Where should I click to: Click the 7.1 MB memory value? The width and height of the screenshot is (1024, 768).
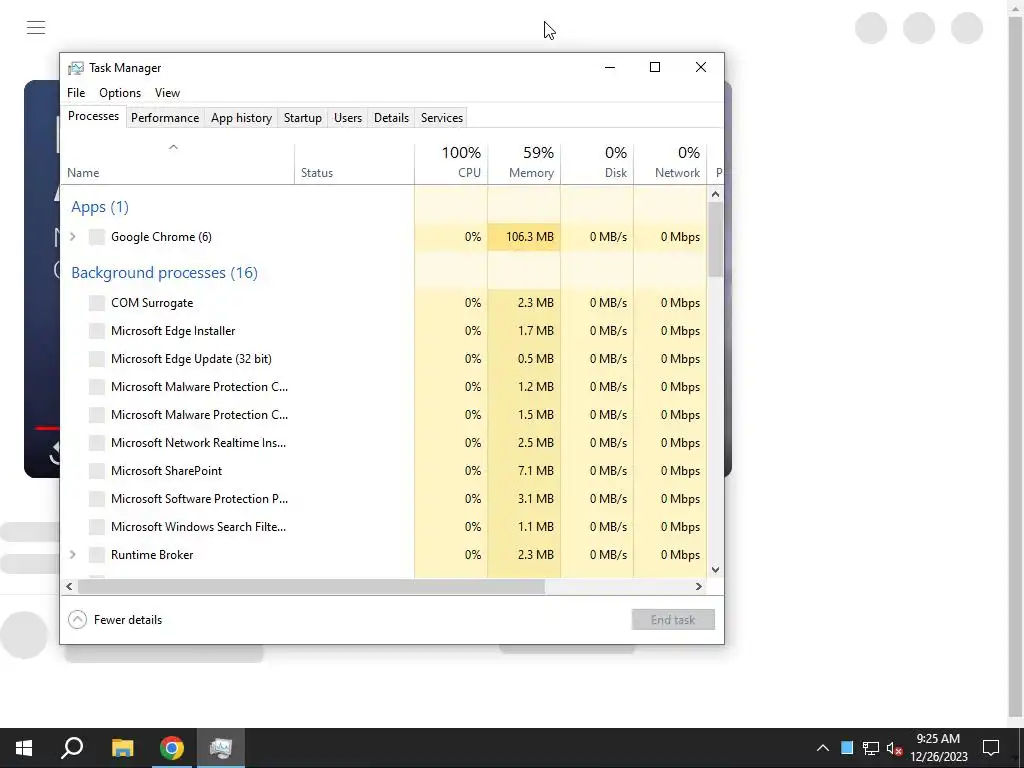pos(536,471)
